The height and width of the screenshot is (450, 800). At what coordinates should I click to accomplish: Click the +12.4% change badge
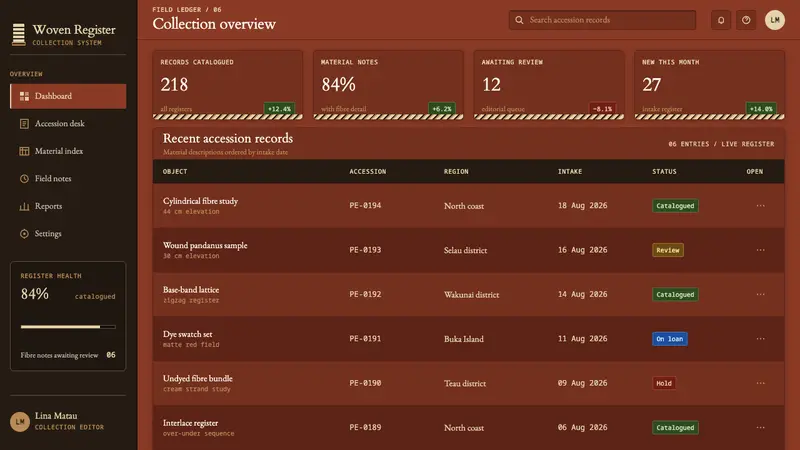point(279,109)
